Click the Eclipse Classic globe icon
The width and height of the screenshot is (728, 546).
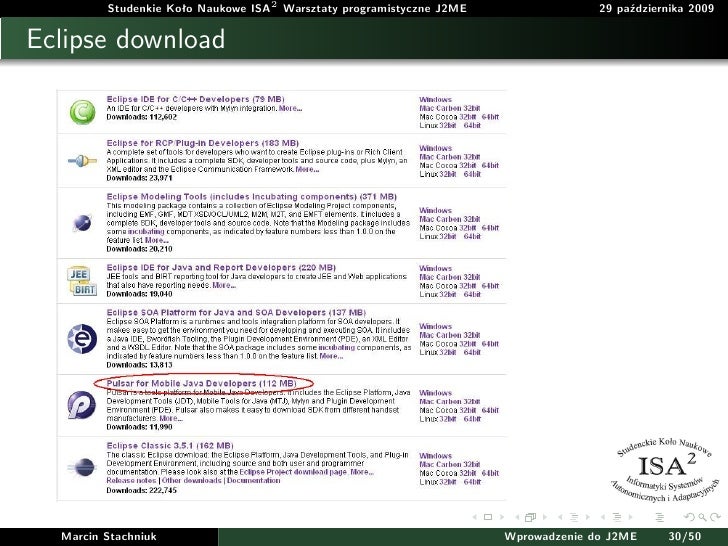click(x=82, y=468)
